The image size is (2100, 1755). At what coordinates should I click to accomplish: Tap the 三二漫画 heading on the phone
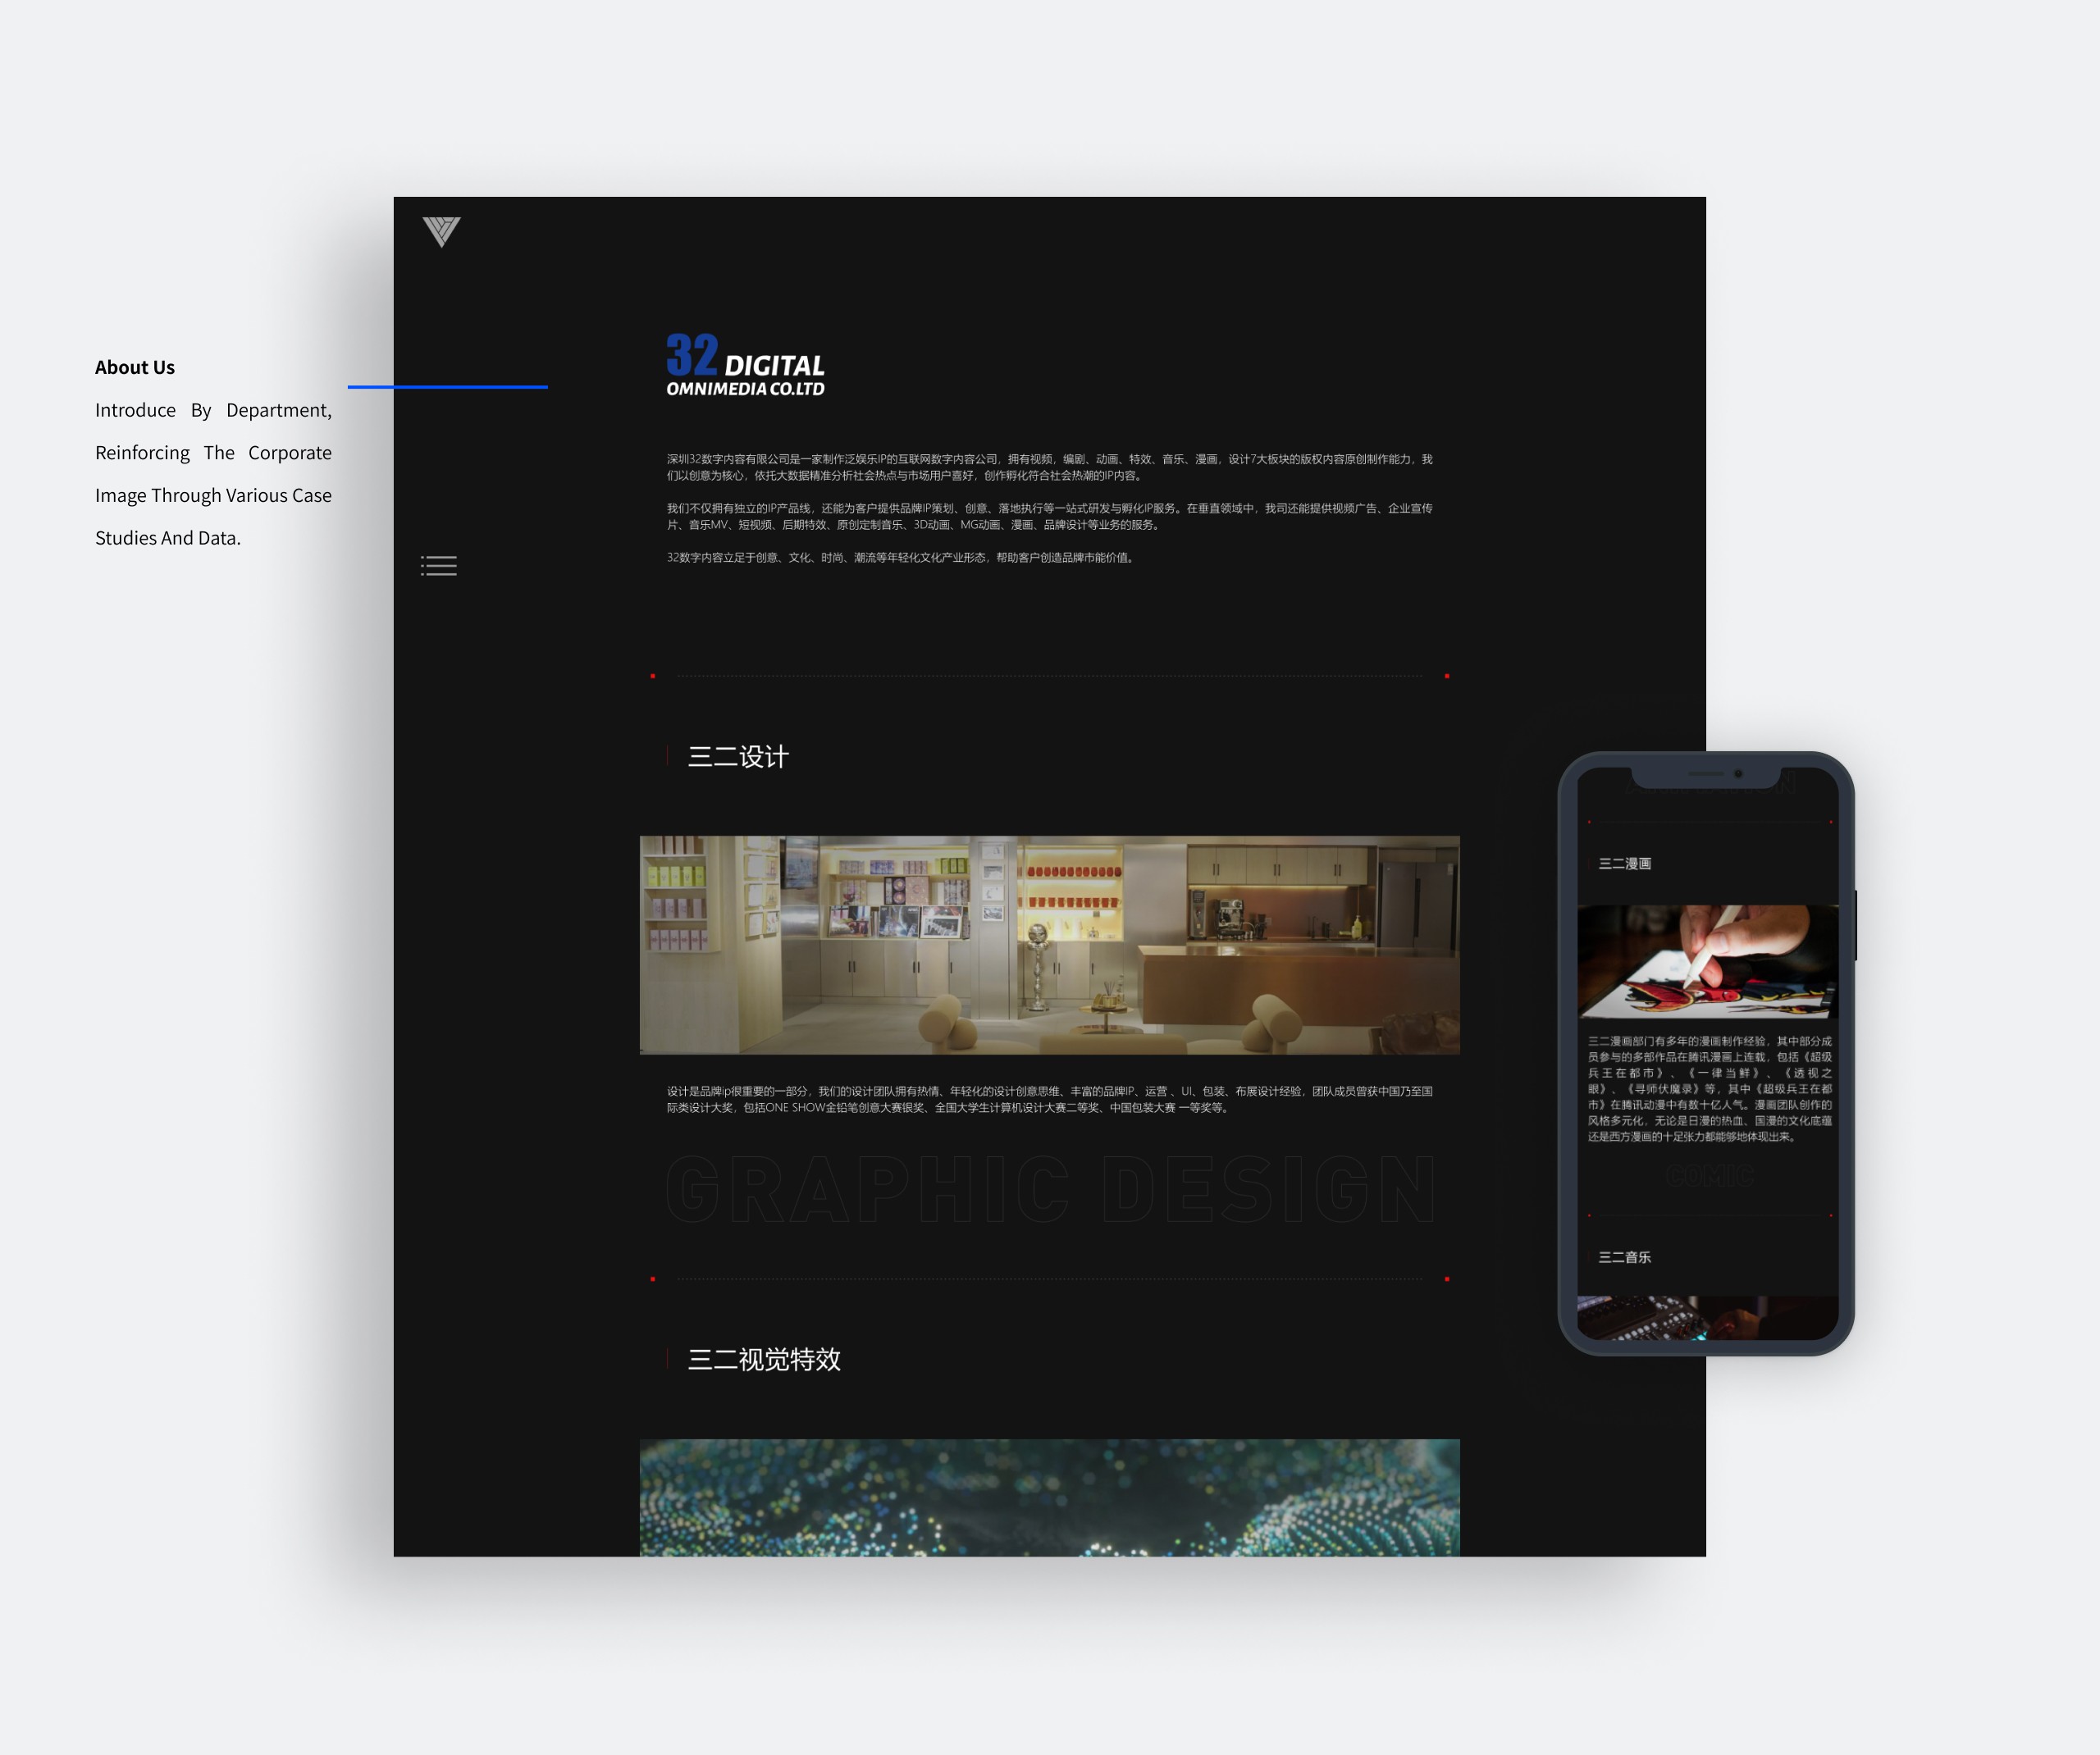pos(1624,864)
